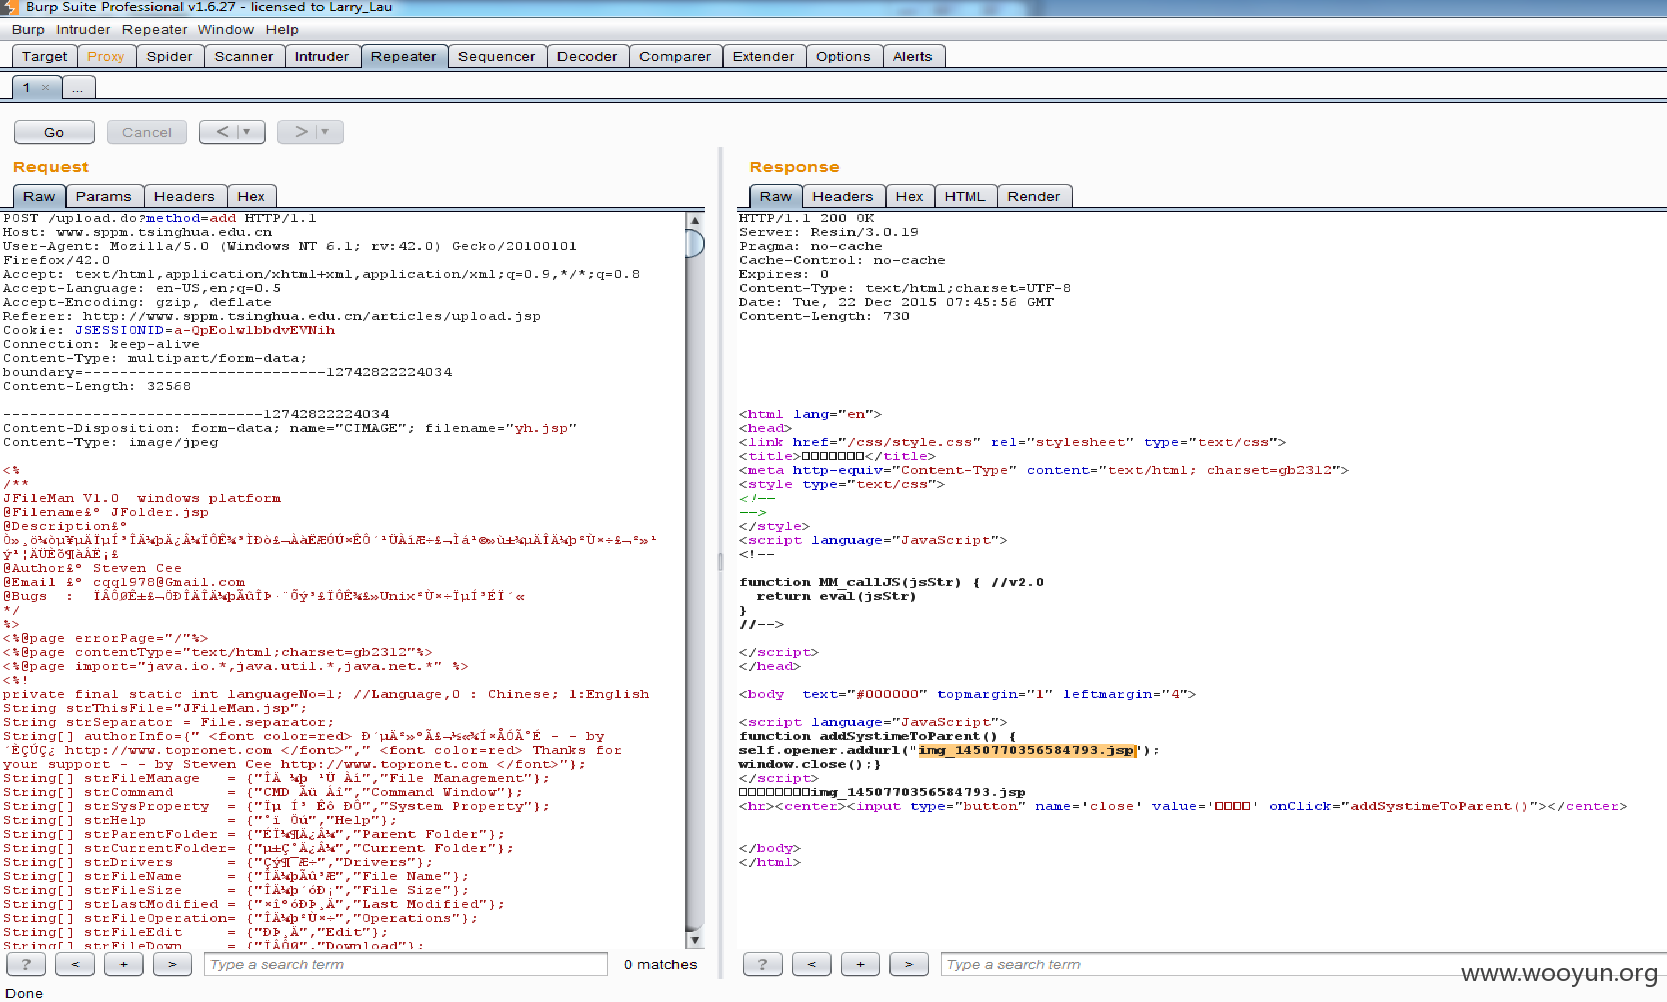Screen dimensions: 1667x1002
Task: Open request search help question button
Action: coord(26,964)
